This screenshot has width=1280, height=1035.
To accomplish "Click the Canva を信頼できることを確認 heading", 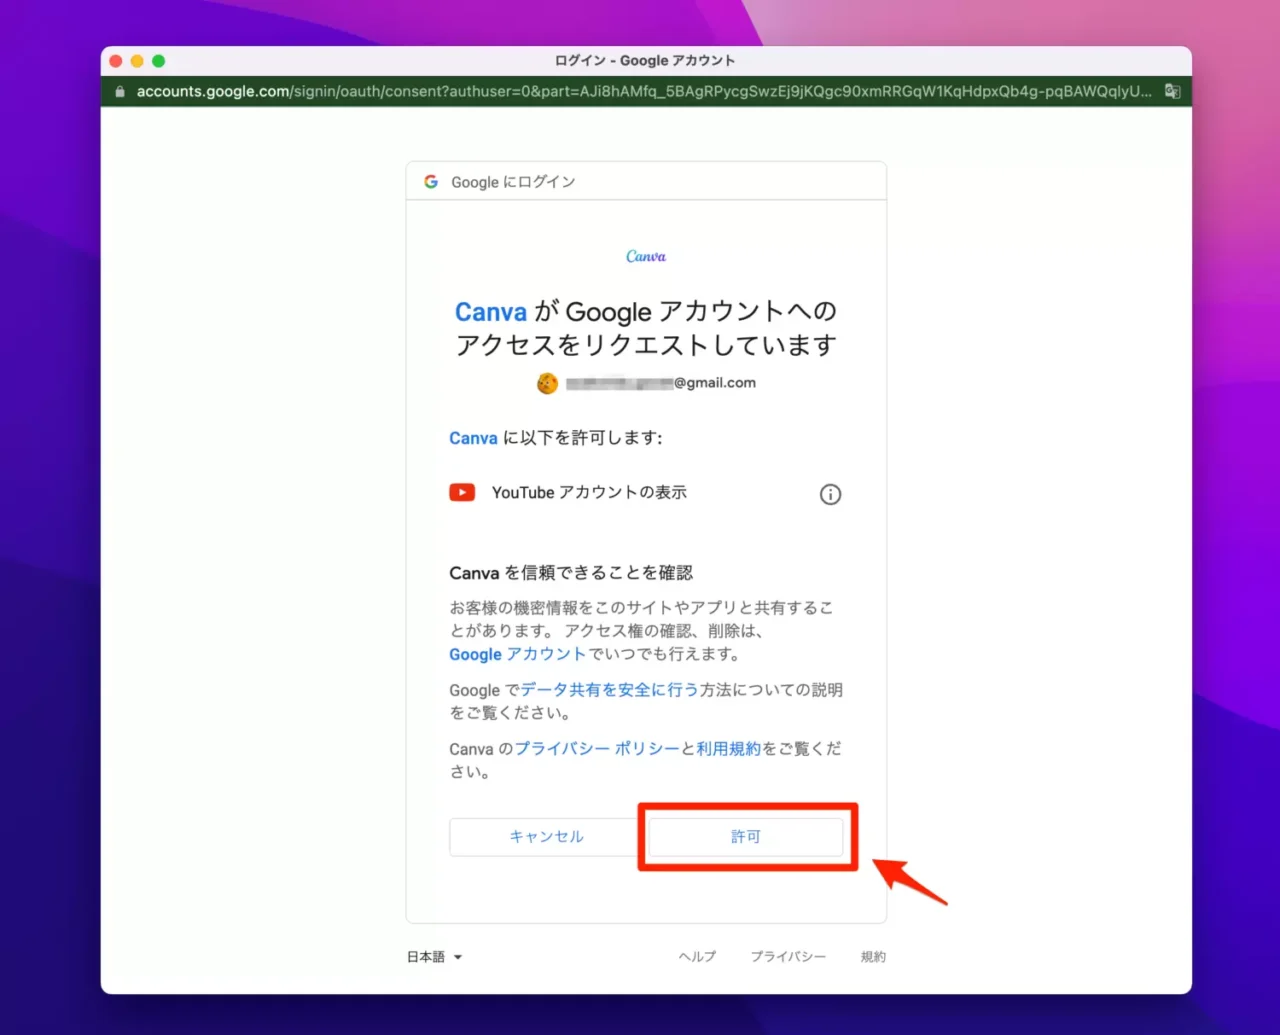I will pyautogui.click(x=571, y=573).
